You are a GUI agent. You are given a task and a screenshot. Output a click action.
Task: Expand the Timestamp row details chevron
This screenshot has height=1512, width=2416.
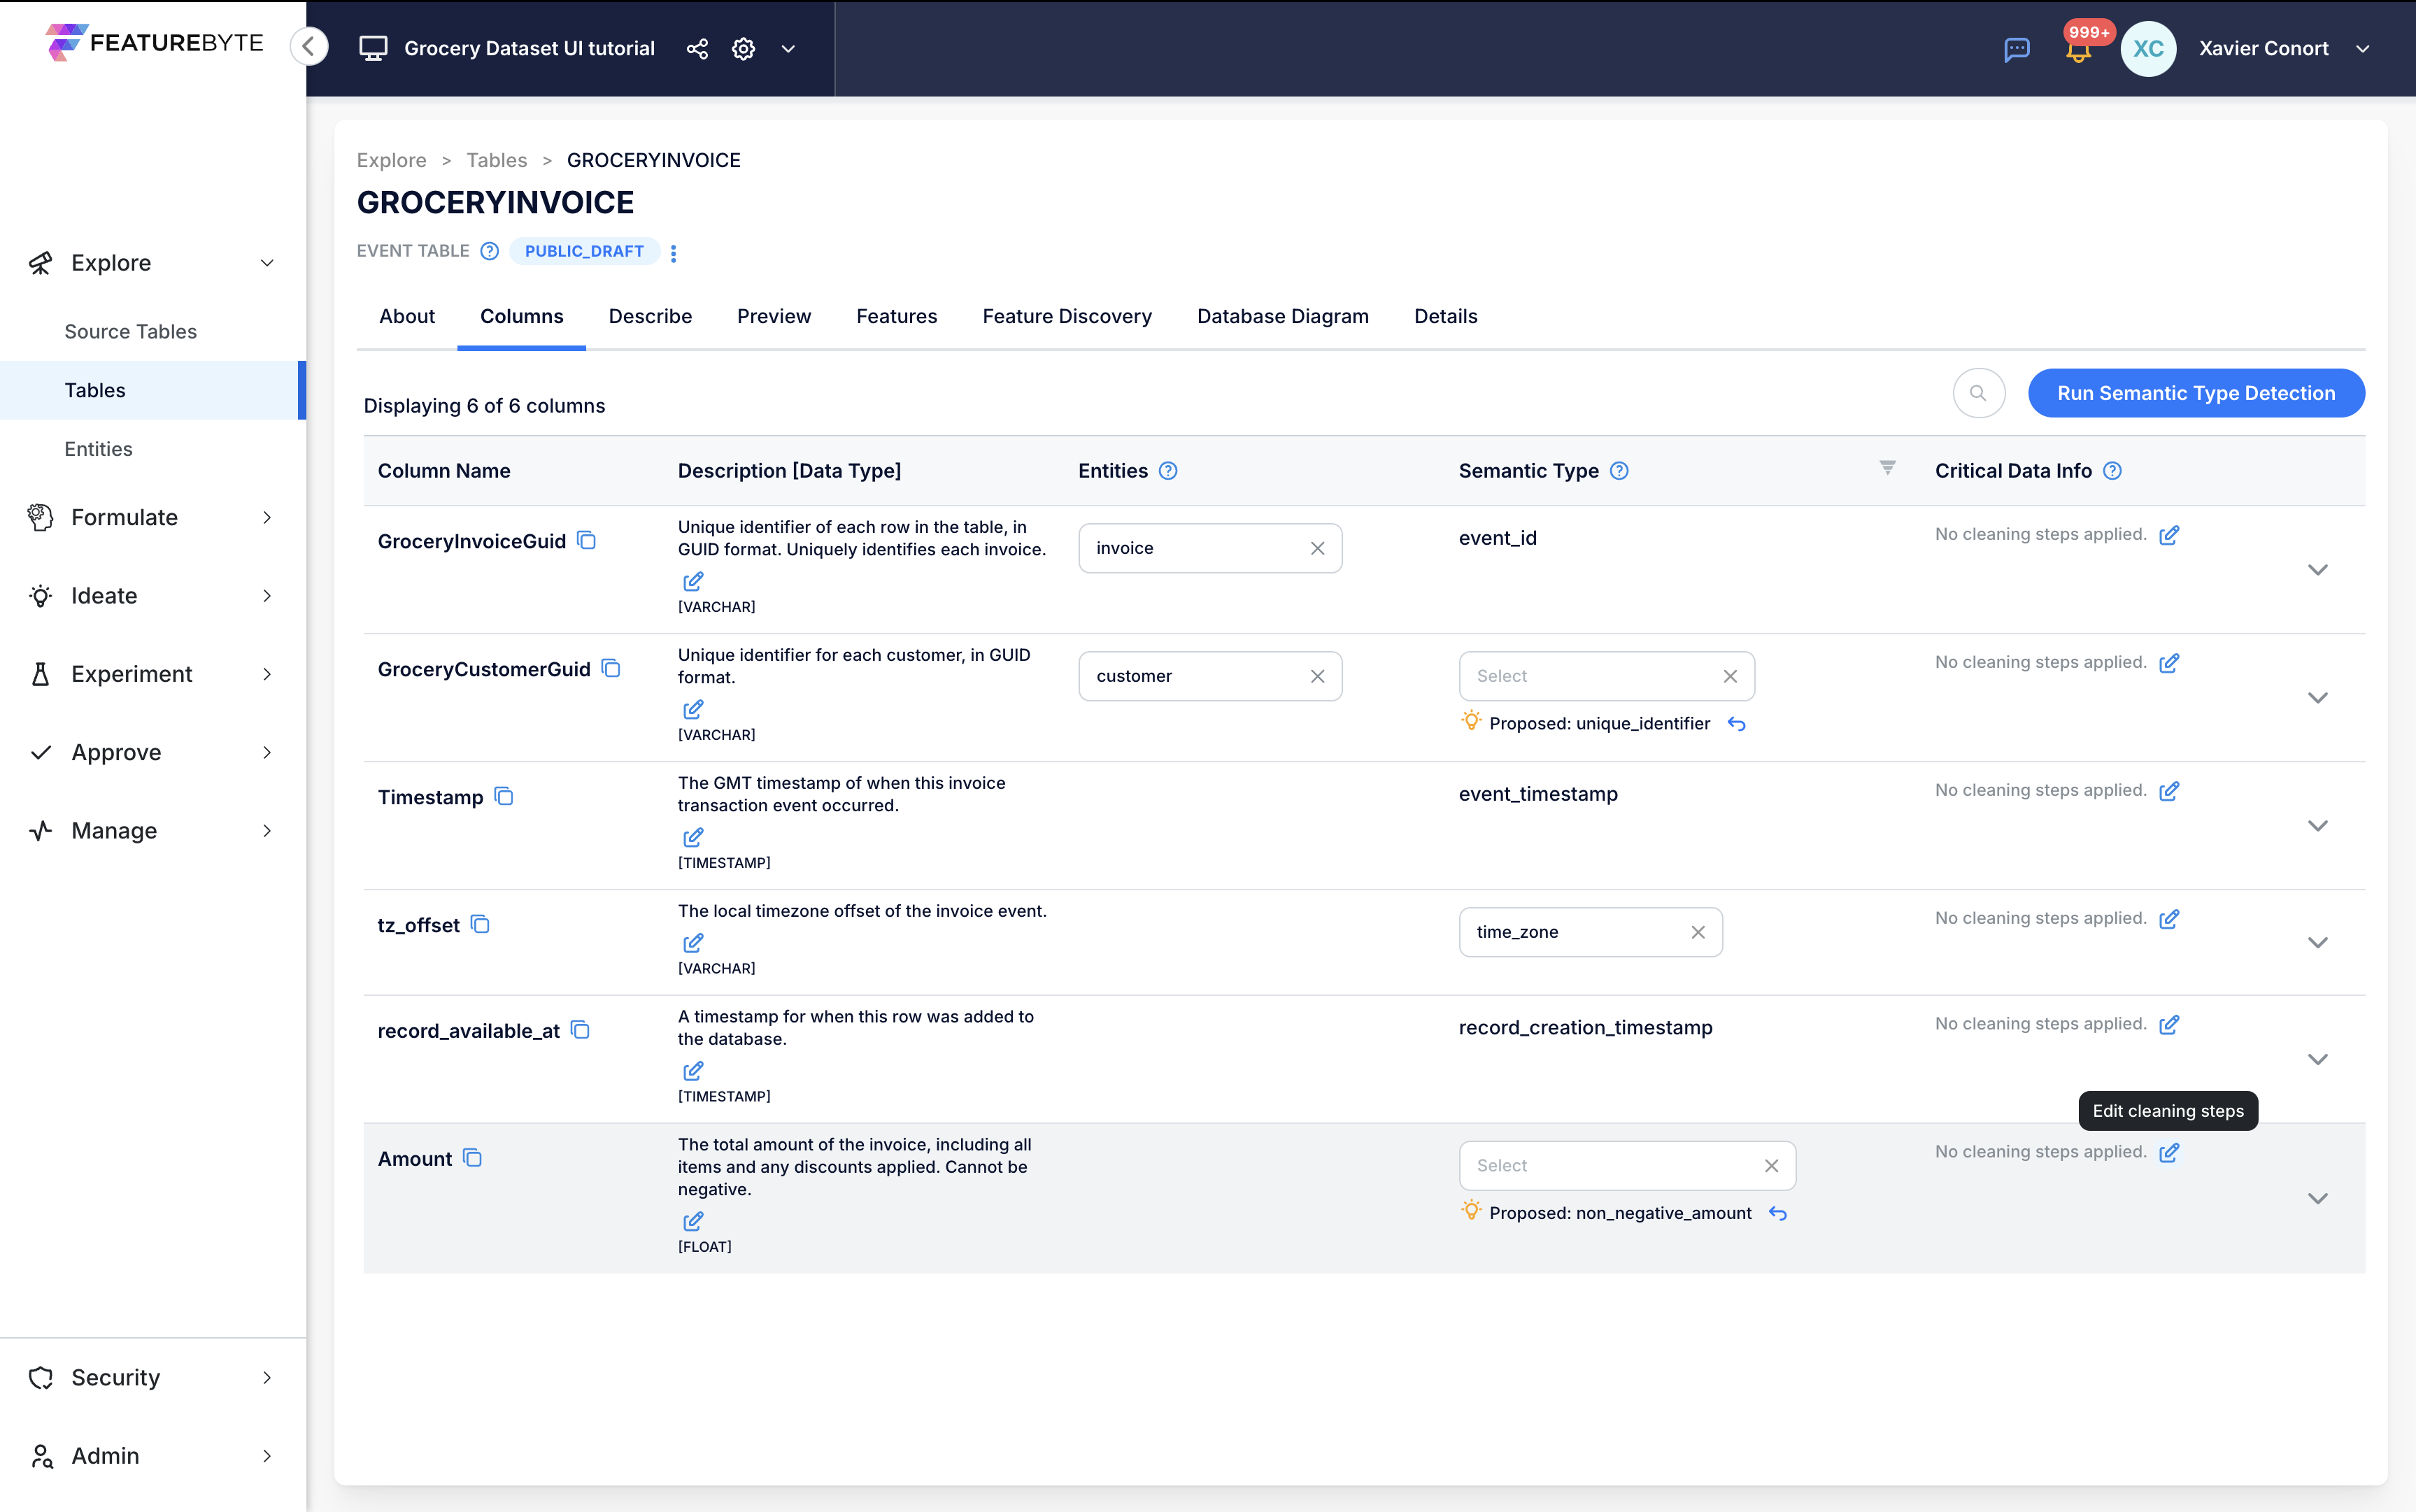tap(2320, 824)
